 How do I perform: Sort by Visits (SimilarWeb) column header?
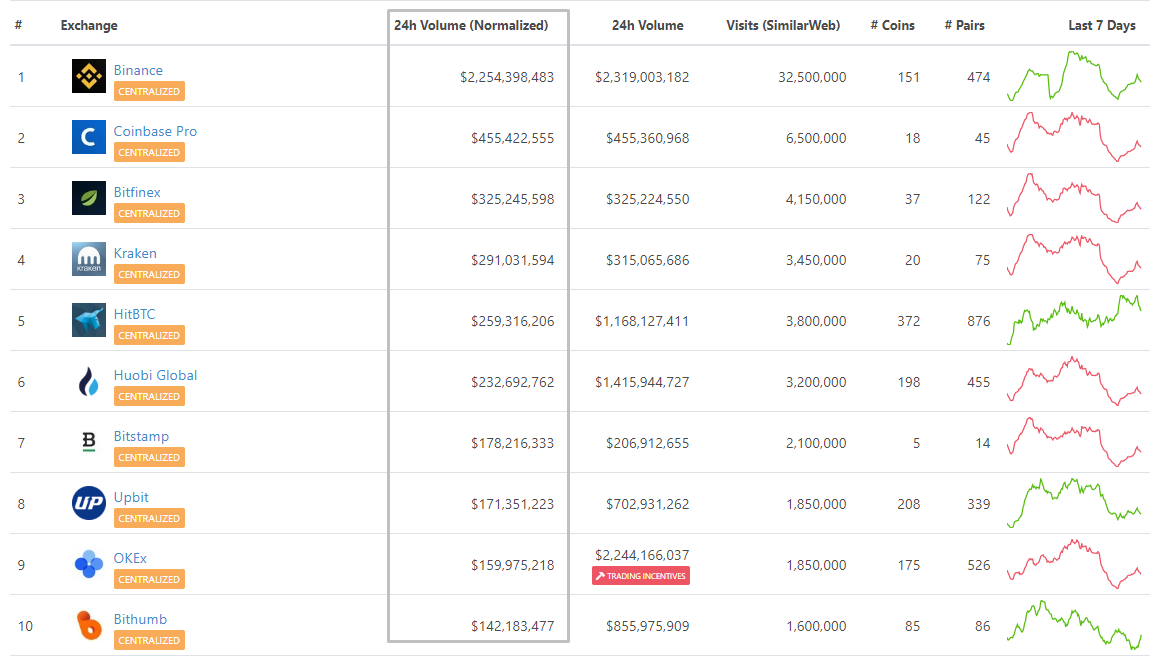tap(783, 26)
